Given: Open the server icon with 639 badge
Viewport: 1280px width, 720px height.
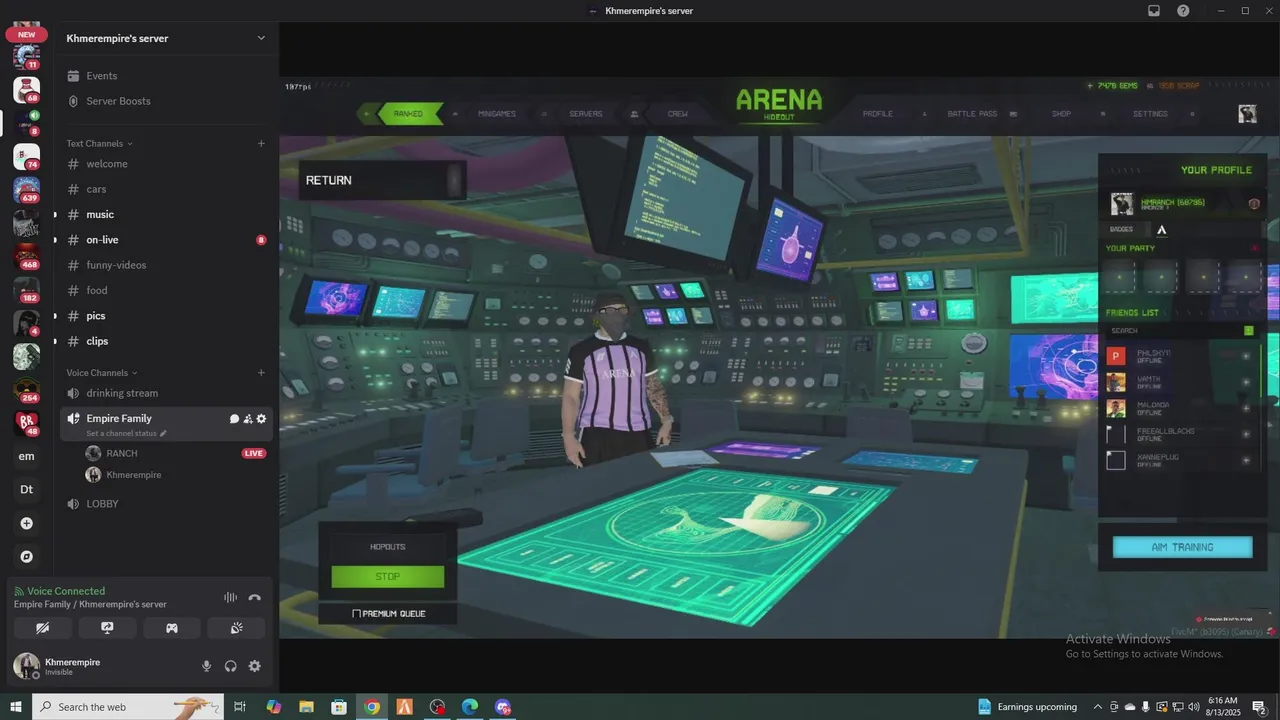Looking at the screenshot, I should pyautogui.click(x=26, y=189).
